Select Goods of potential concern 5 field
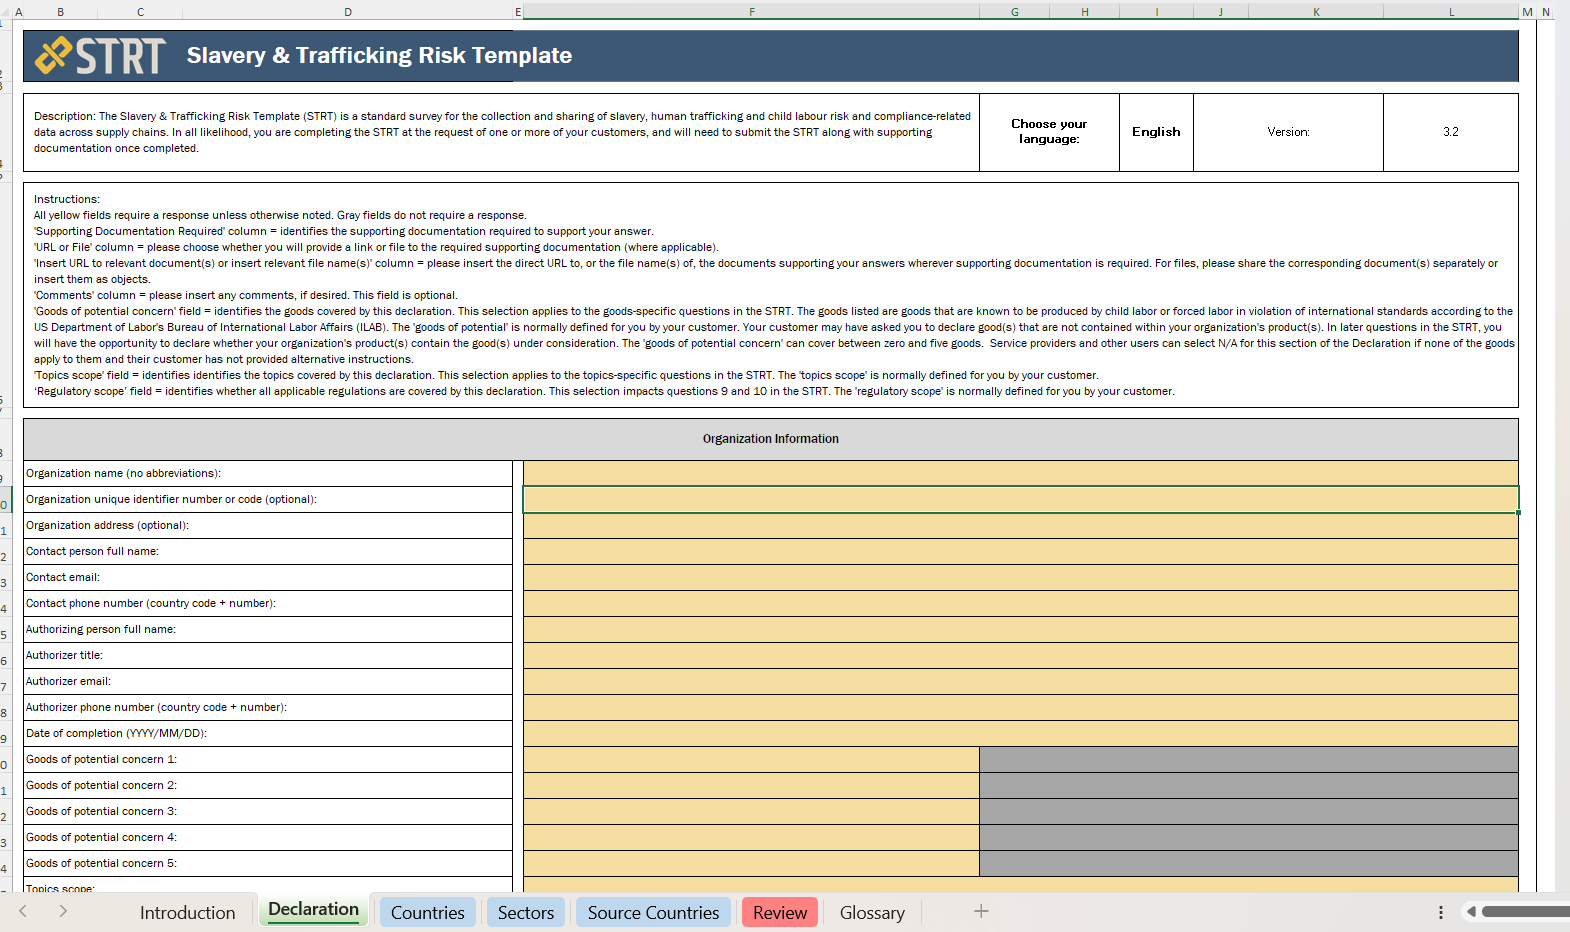The width and height of the screenshot is (1570, 932). click(751, 864)
